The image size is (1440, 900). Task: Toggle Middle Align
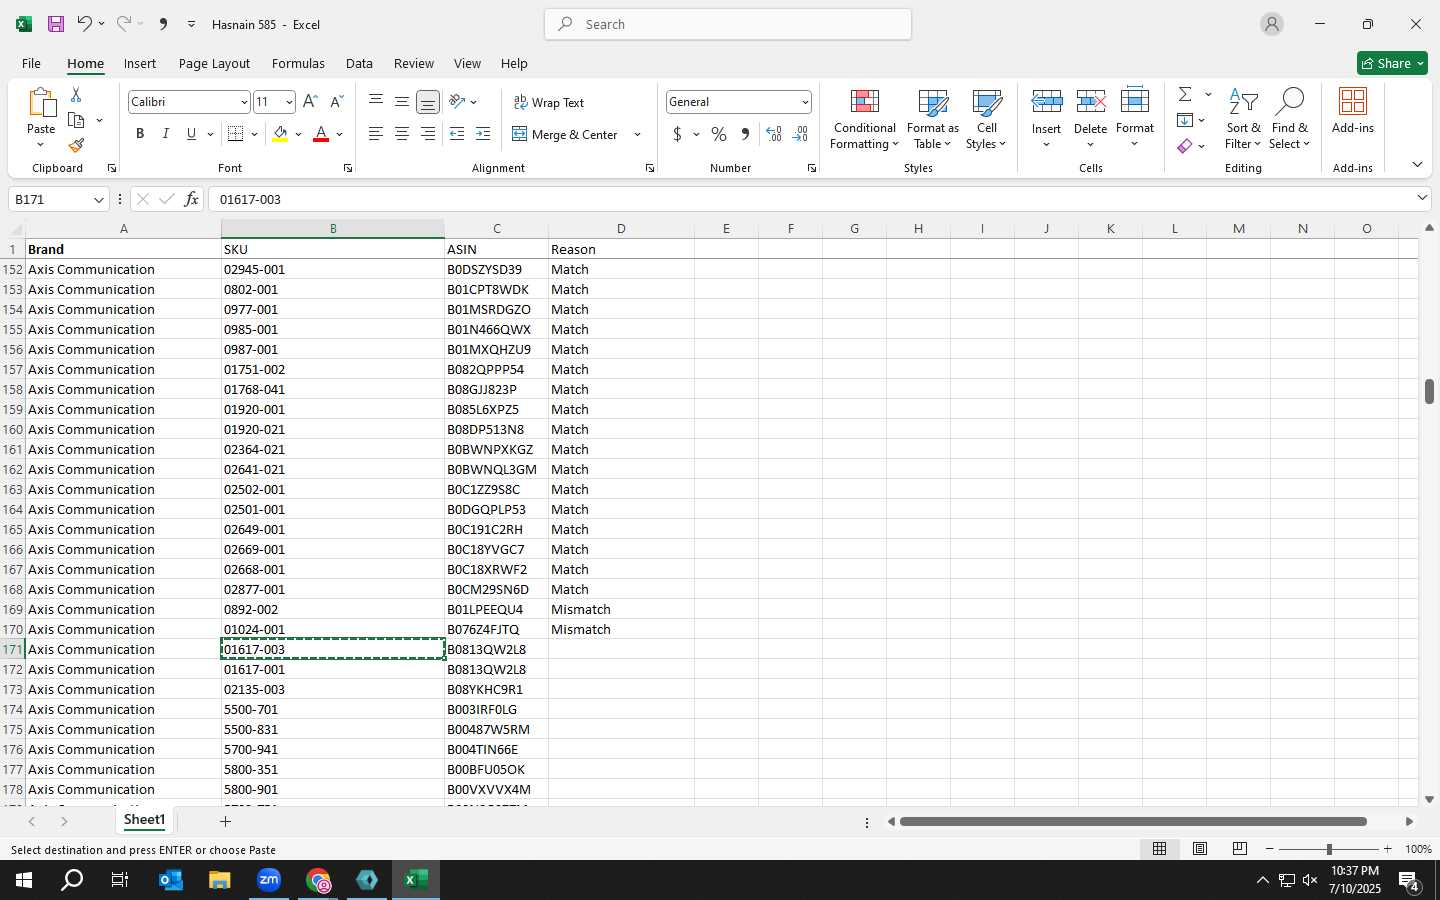pos(402,102)
